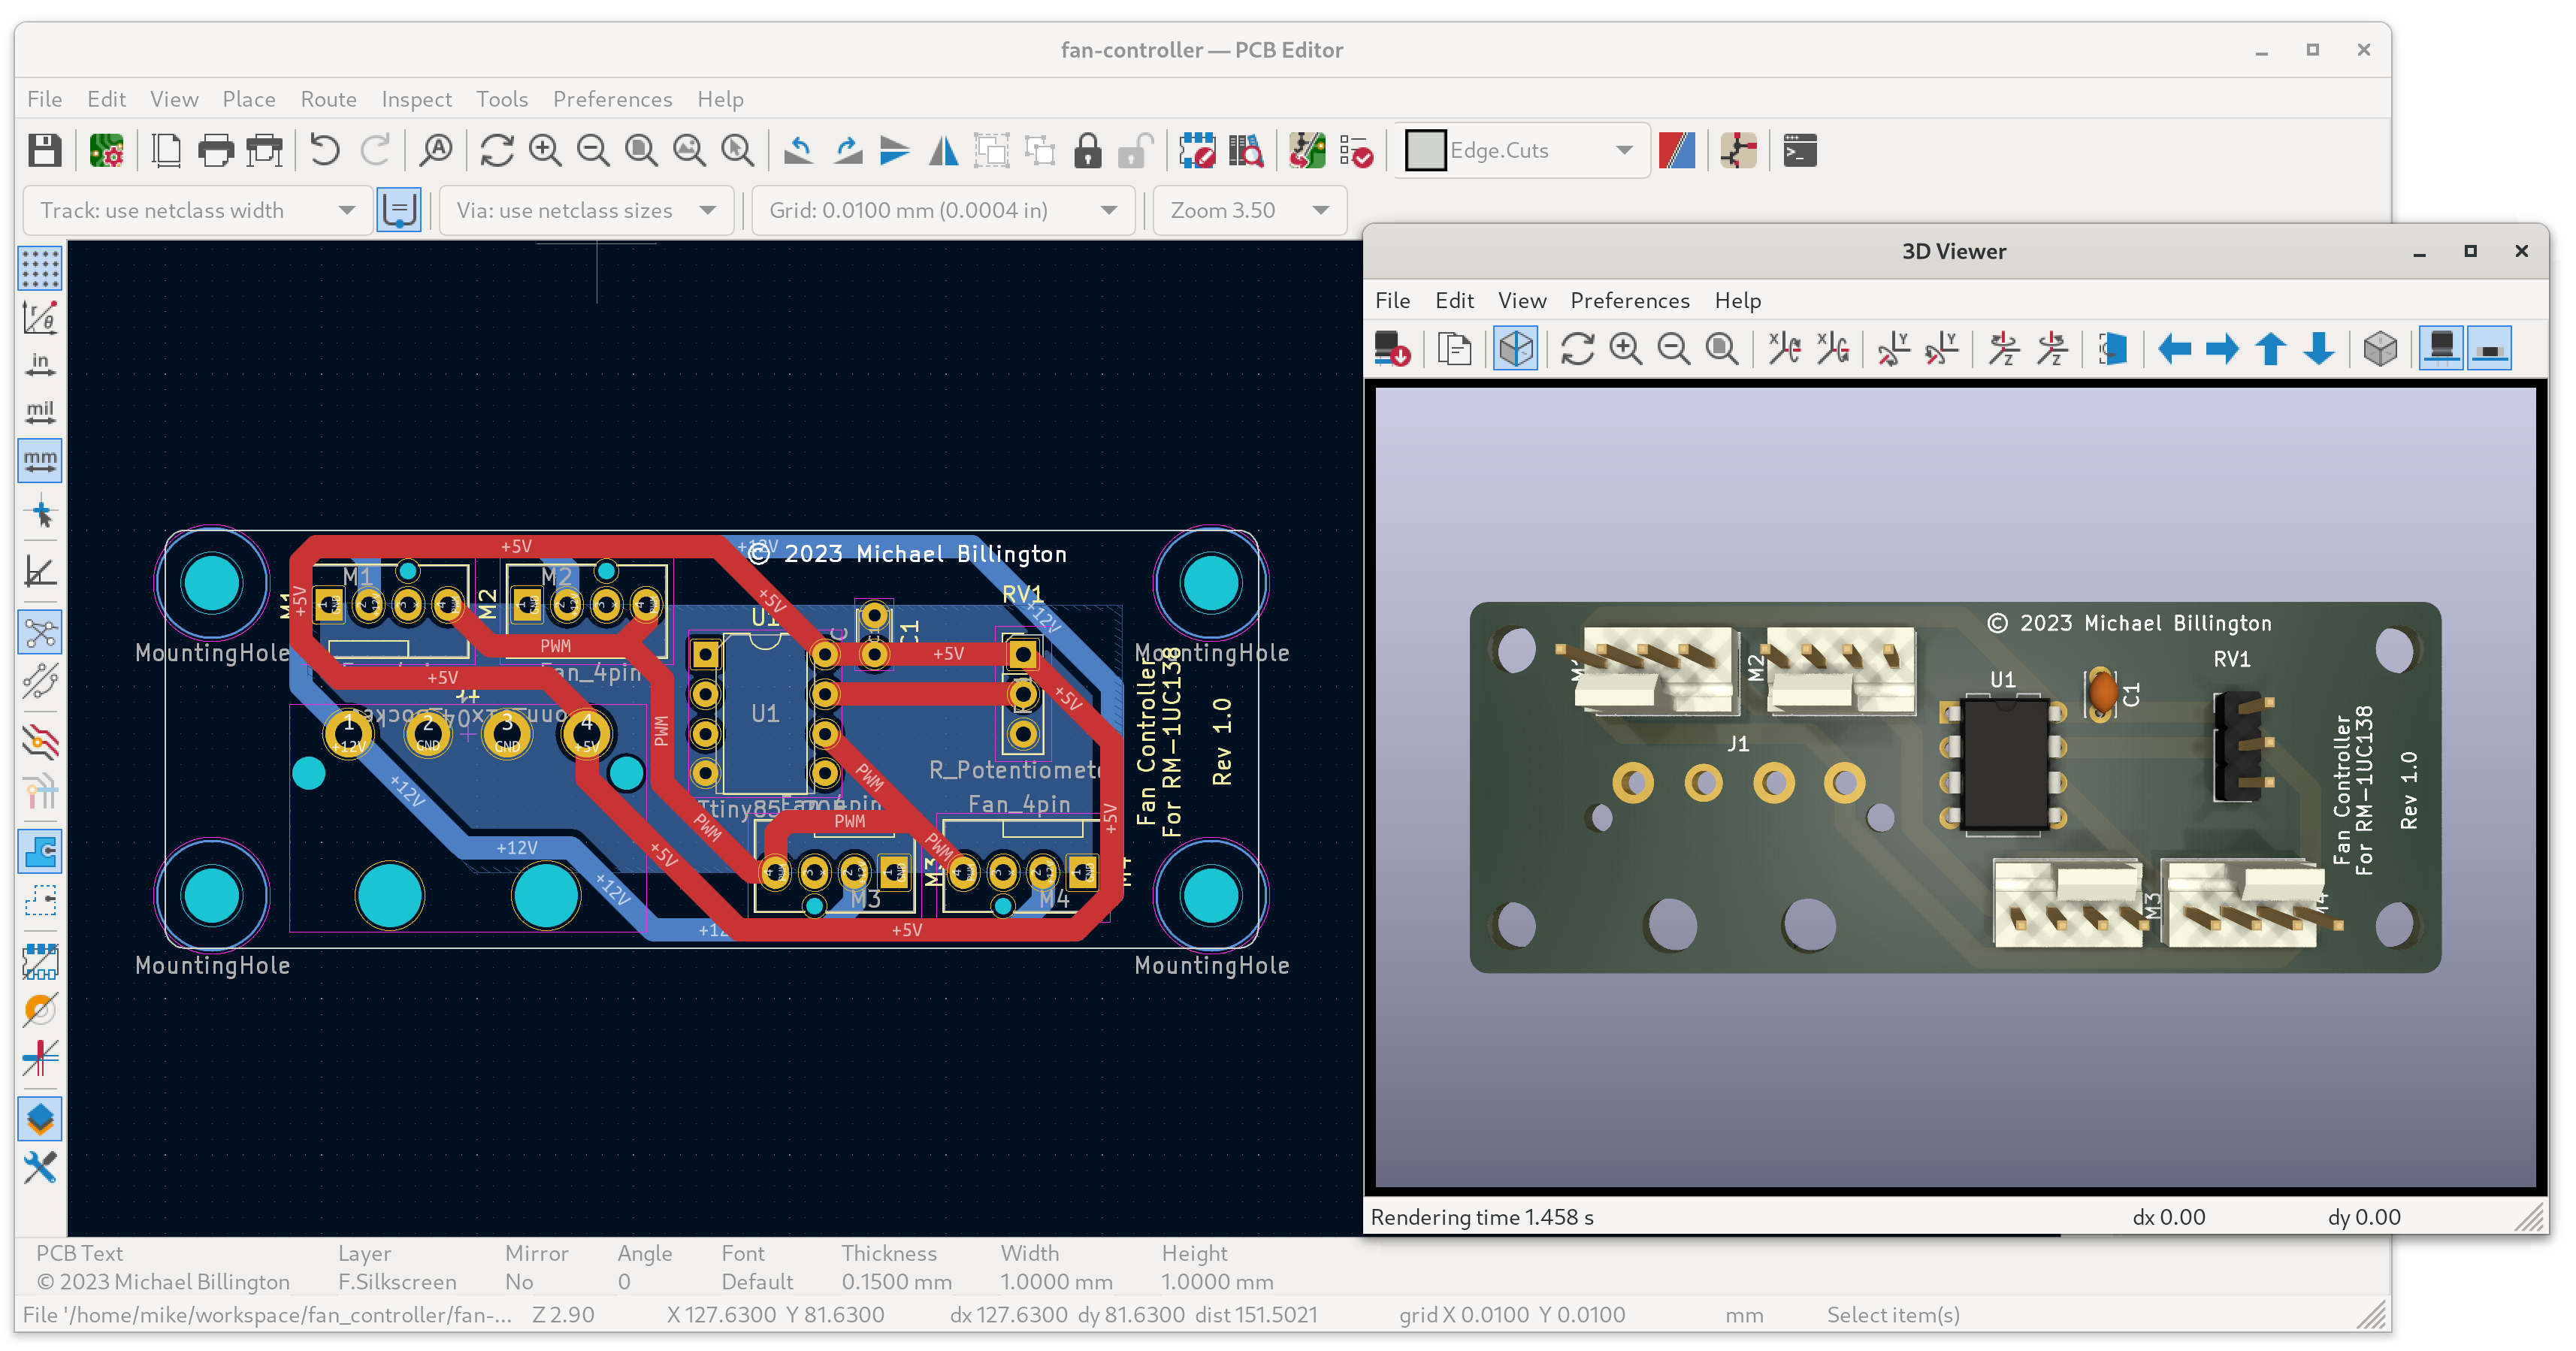Screen dimensions: 2576x1351
Task: Open the Route menu
Action: coord(328,99)
